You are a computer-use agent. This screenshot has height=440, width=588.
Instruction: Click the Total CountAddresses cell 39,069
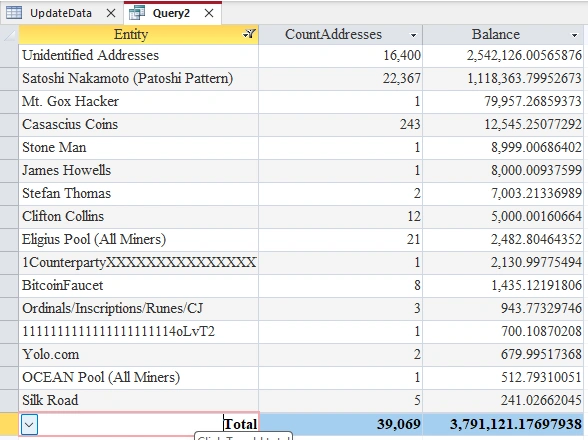(x=340, y=424)
